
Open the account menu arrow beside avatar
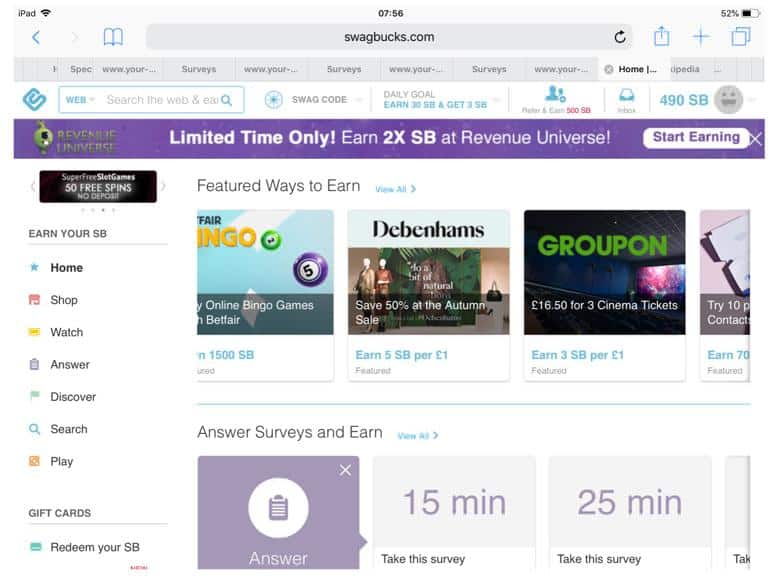point(752,100)
